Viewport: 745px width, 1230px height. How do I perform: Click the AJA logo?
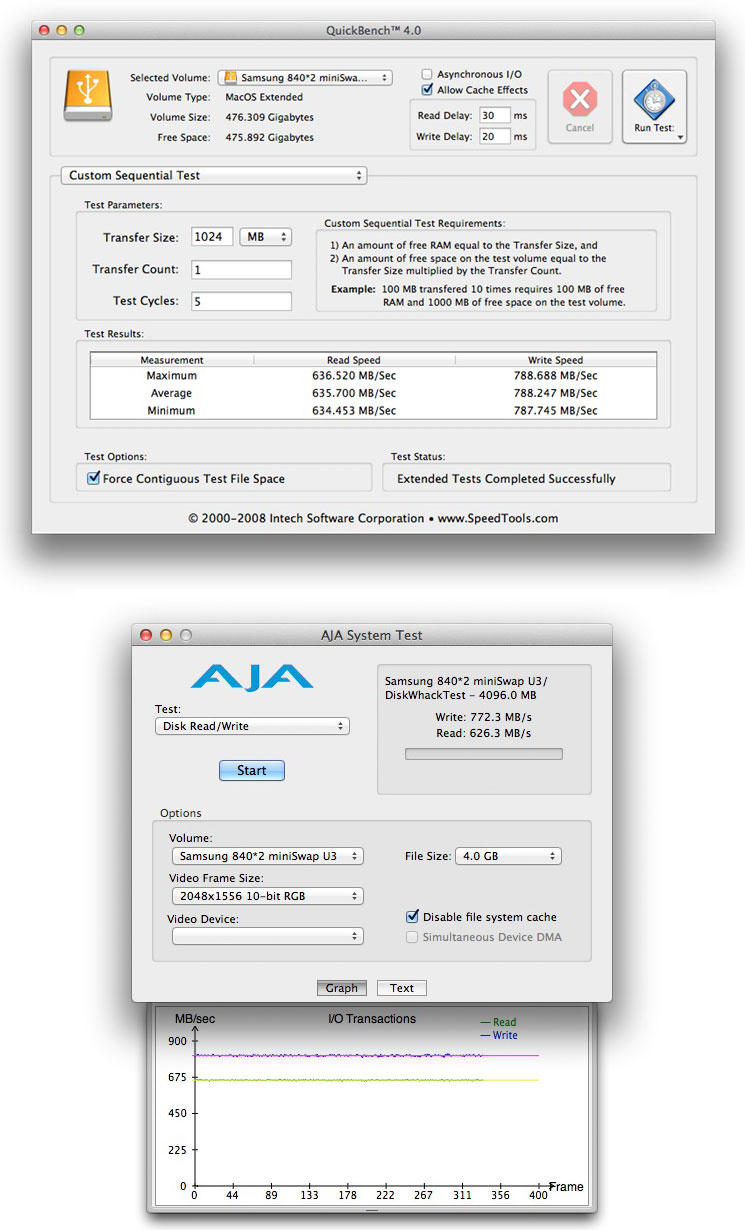tap(252, 677)
